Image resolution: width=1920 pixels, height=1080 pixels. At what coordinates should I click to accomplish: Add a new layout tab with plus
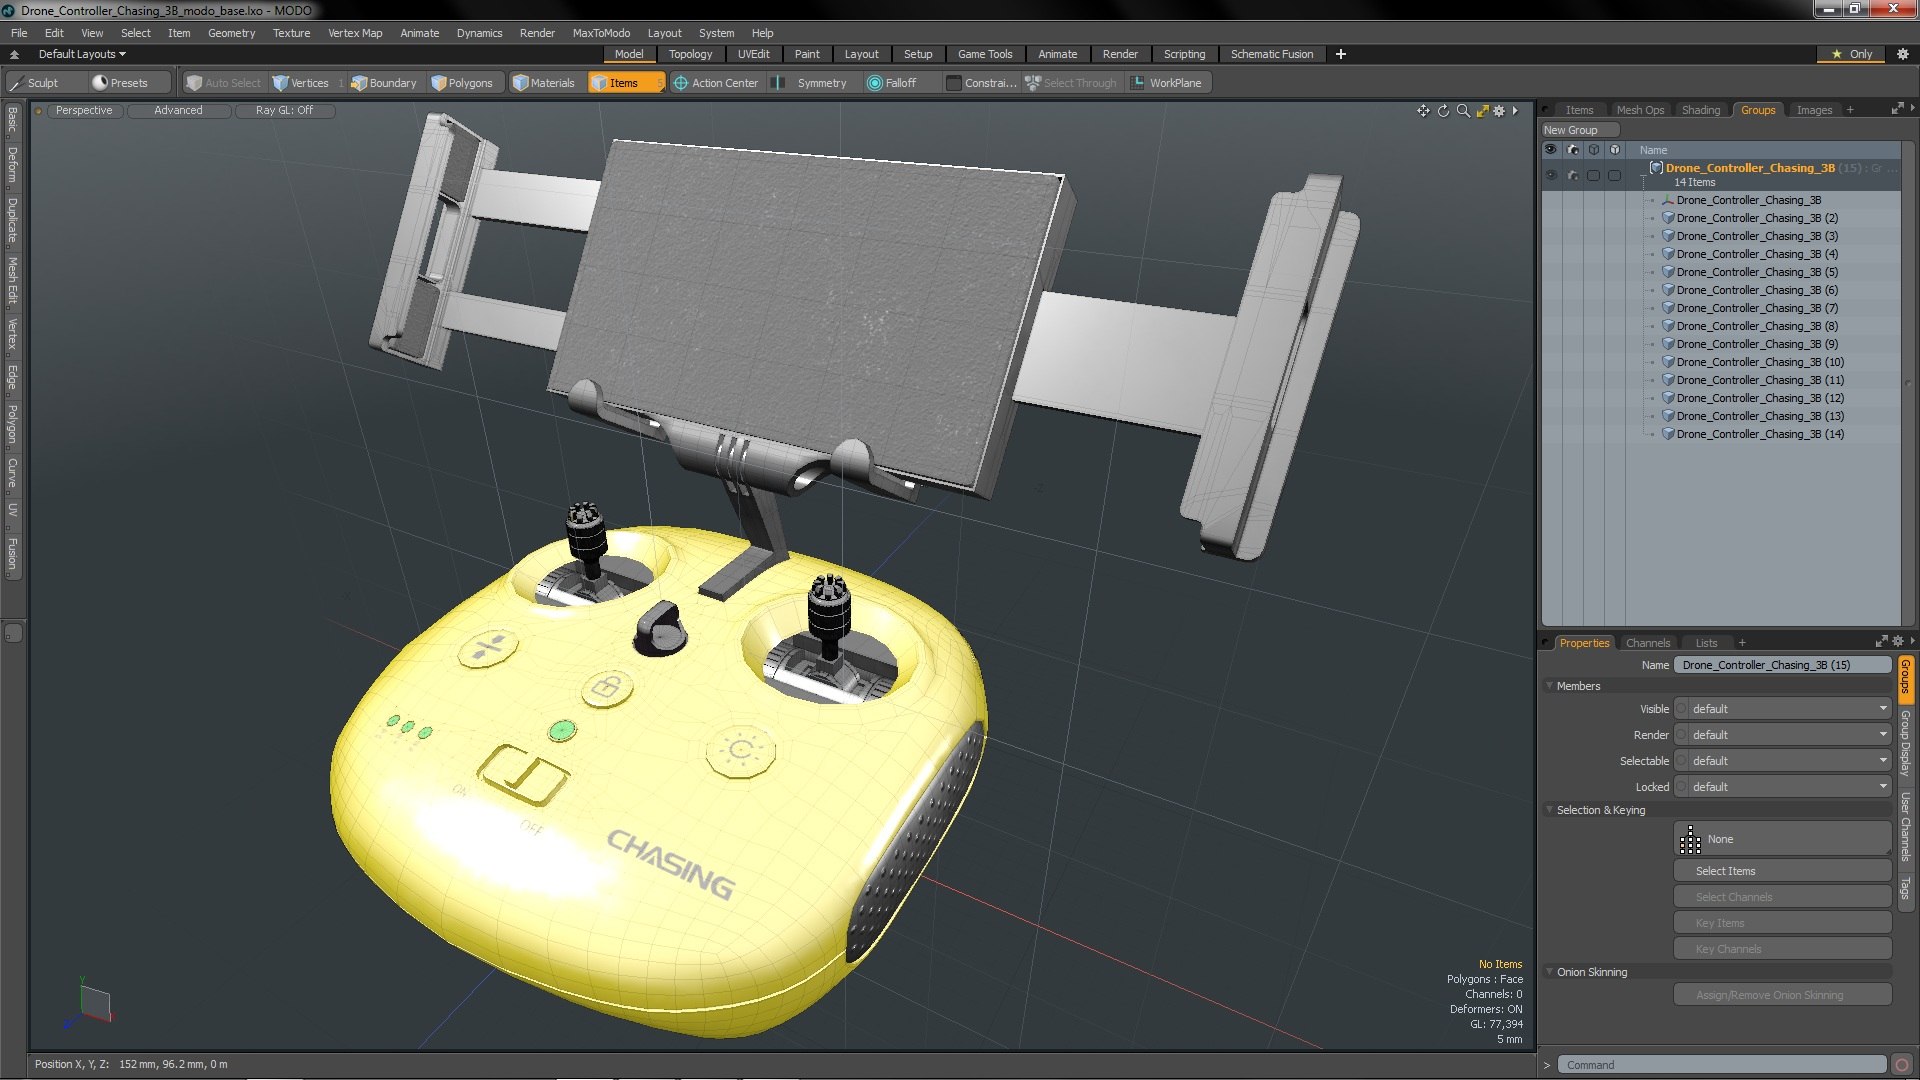[1340, 54]
